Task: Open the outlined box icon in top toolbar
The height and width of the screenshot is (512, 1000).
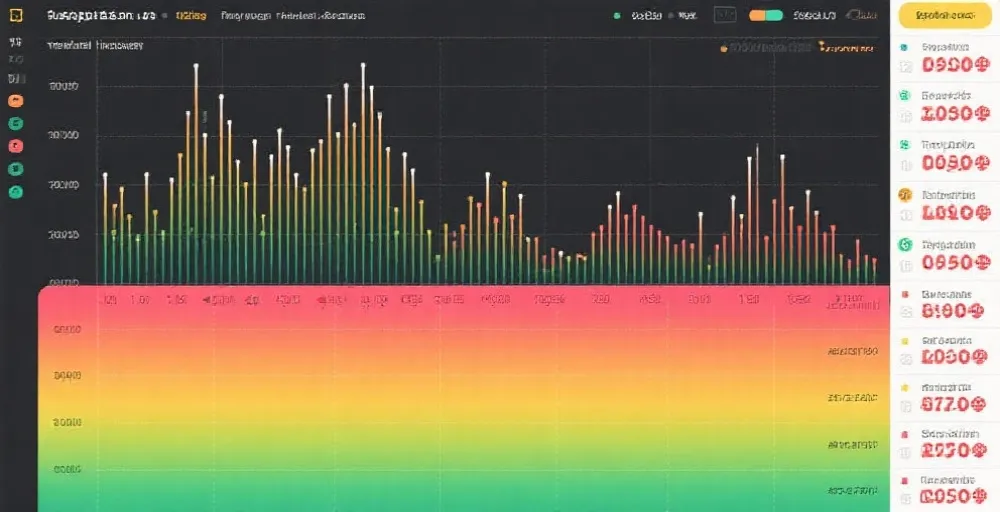Action: pos(725,16)
